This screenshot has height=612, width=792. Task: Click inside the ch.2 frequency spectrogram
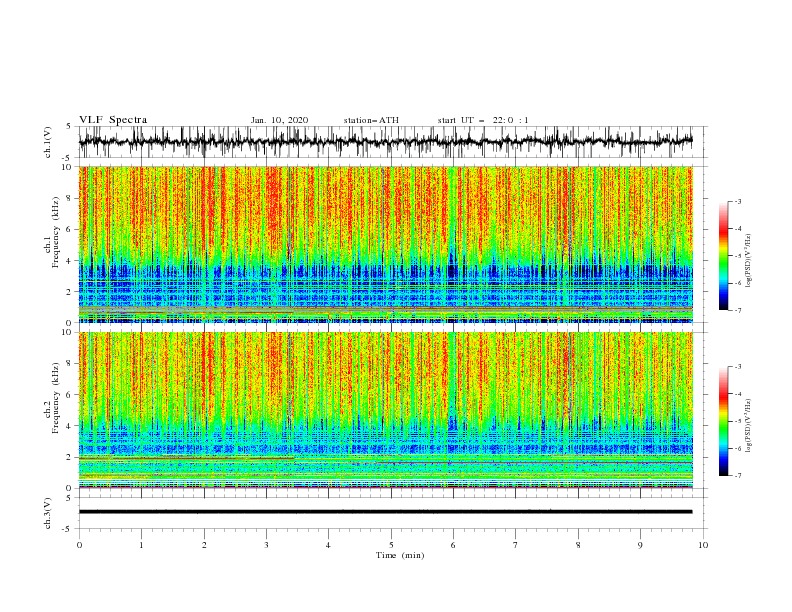click(x=385, y=410)
